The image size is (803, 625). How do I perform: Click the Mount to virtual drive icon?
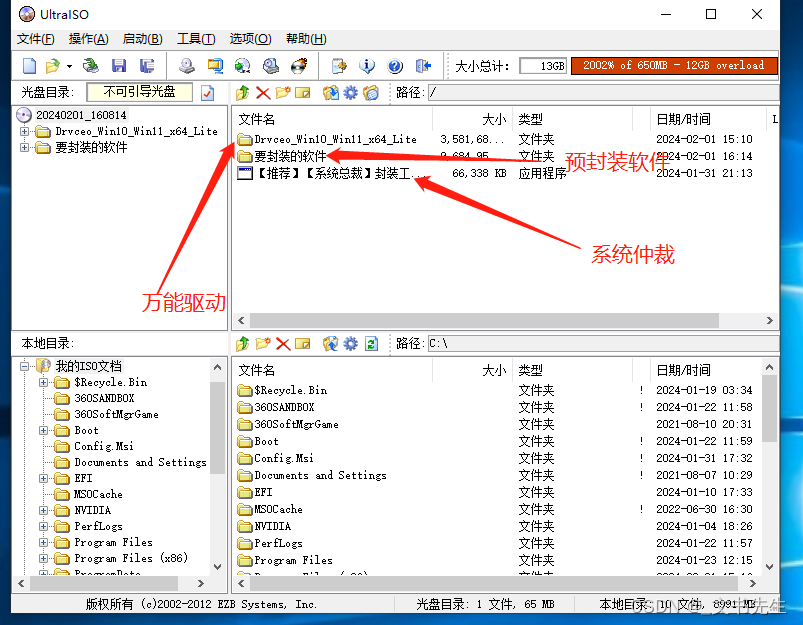click(x=270, y=66)
